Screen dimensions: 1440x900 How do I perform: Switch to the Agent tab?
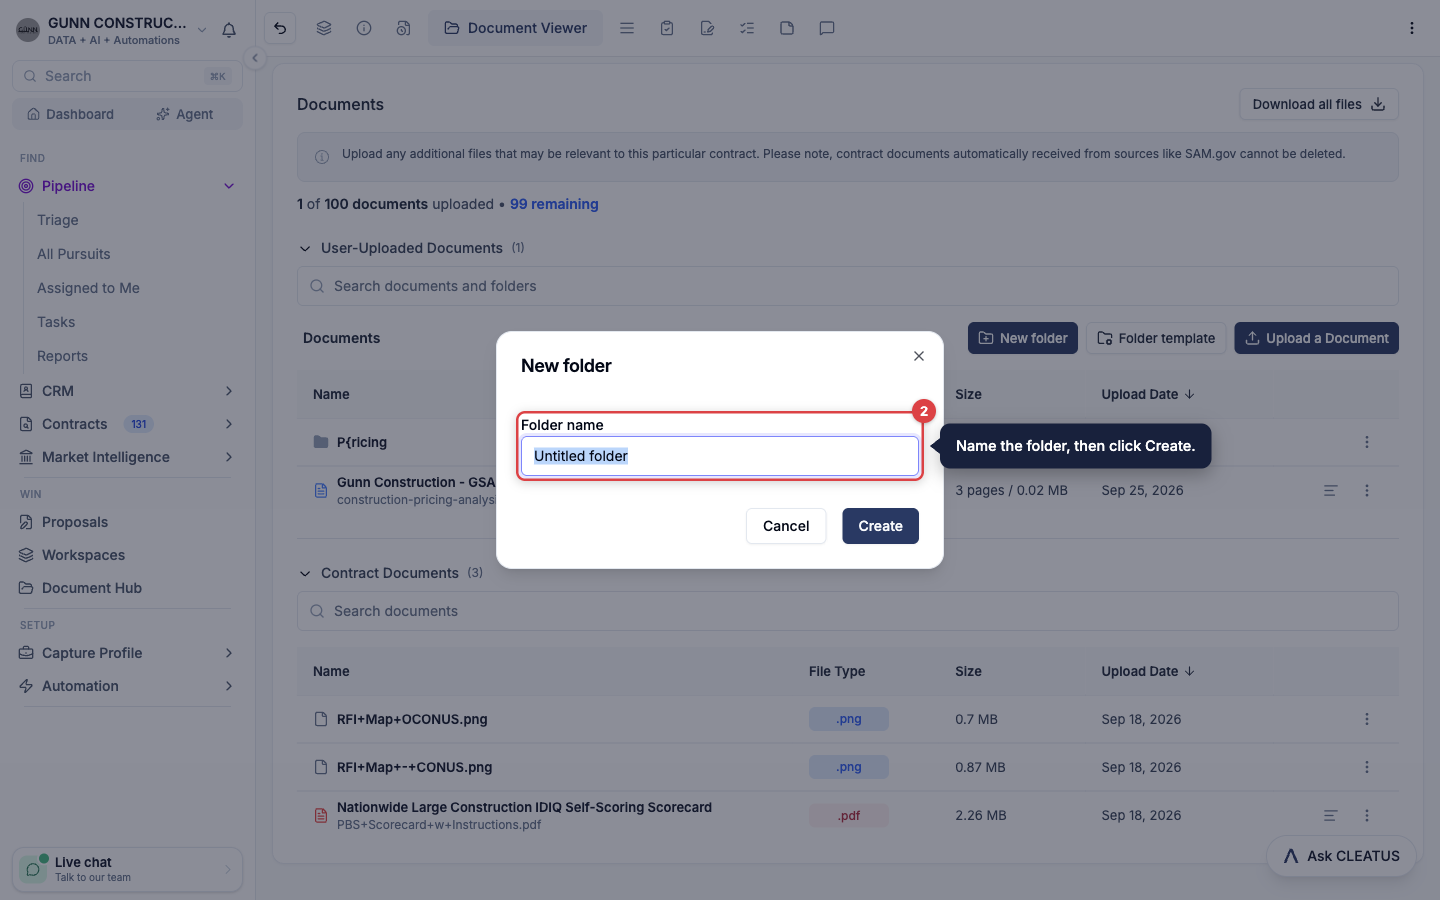point(185,114)
